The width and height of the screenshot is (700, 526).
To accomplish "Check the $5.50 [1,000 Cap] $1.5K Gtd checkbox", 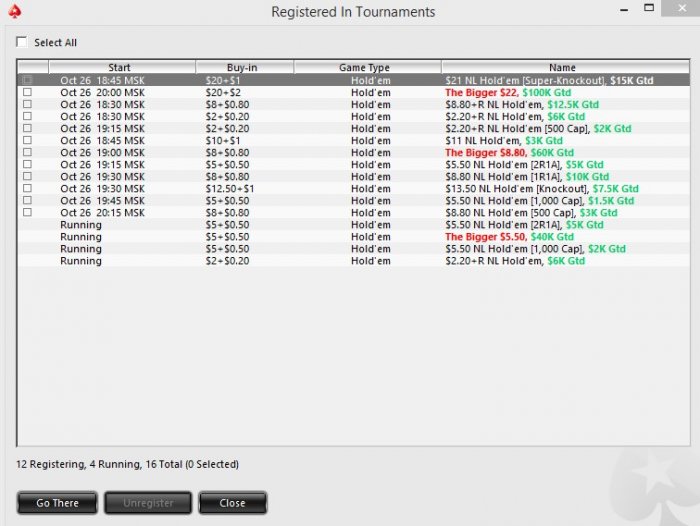I will 27,200.
